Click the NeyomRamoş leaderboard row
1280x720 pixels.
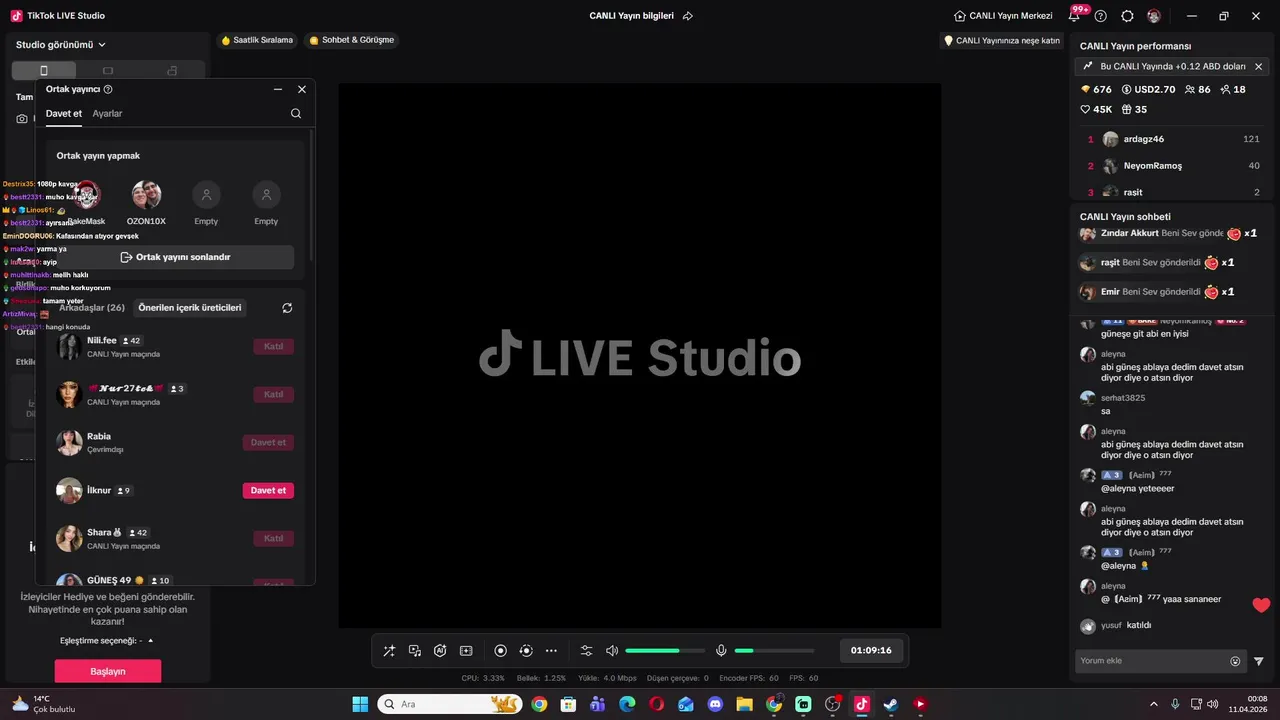(1172, 166)
